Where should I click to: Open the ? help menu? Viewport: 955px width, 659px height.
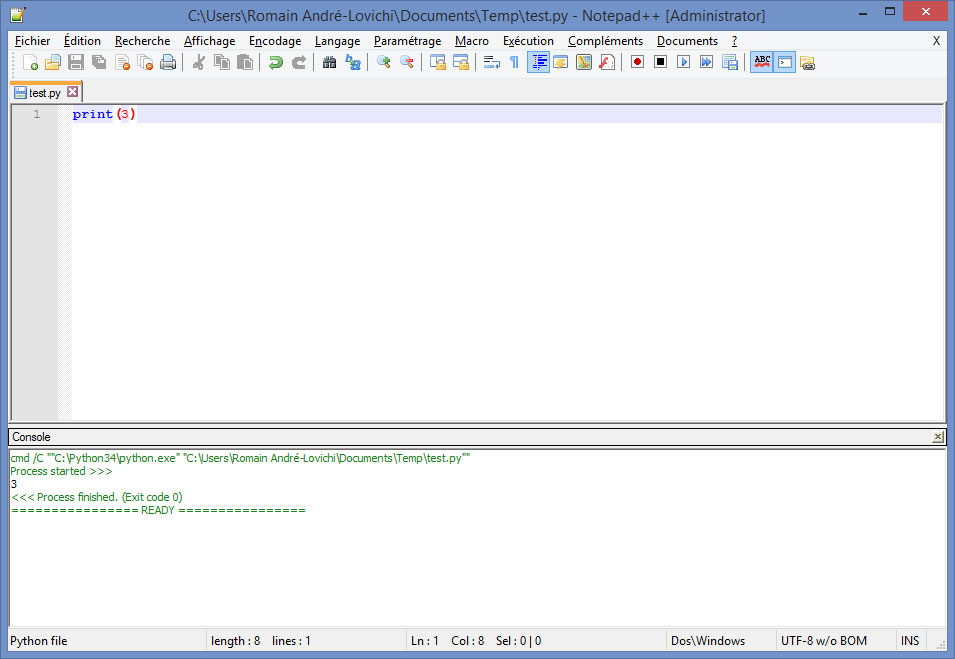click(735, 41)
